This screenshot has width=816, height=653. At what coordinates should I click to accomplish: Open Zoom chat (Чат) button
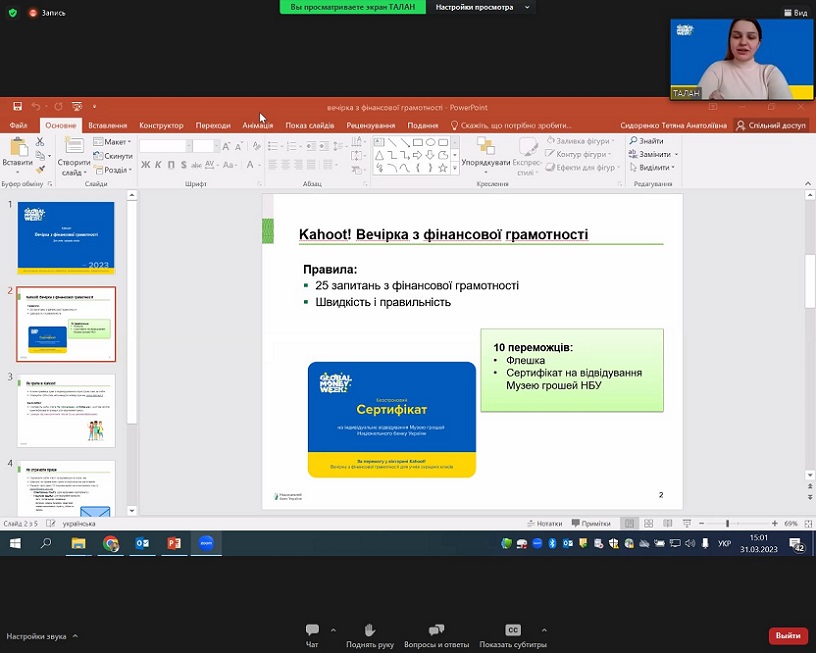(x=312, y=636)
